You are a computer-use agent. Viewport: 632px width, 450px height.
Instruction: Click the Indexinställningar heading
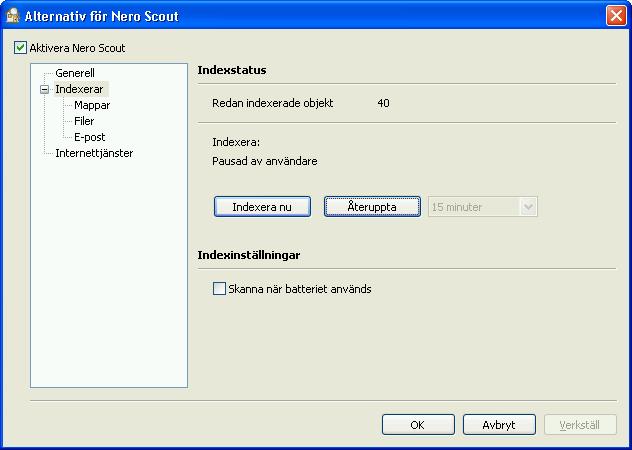pyautogui.click(x=249, y=255)
